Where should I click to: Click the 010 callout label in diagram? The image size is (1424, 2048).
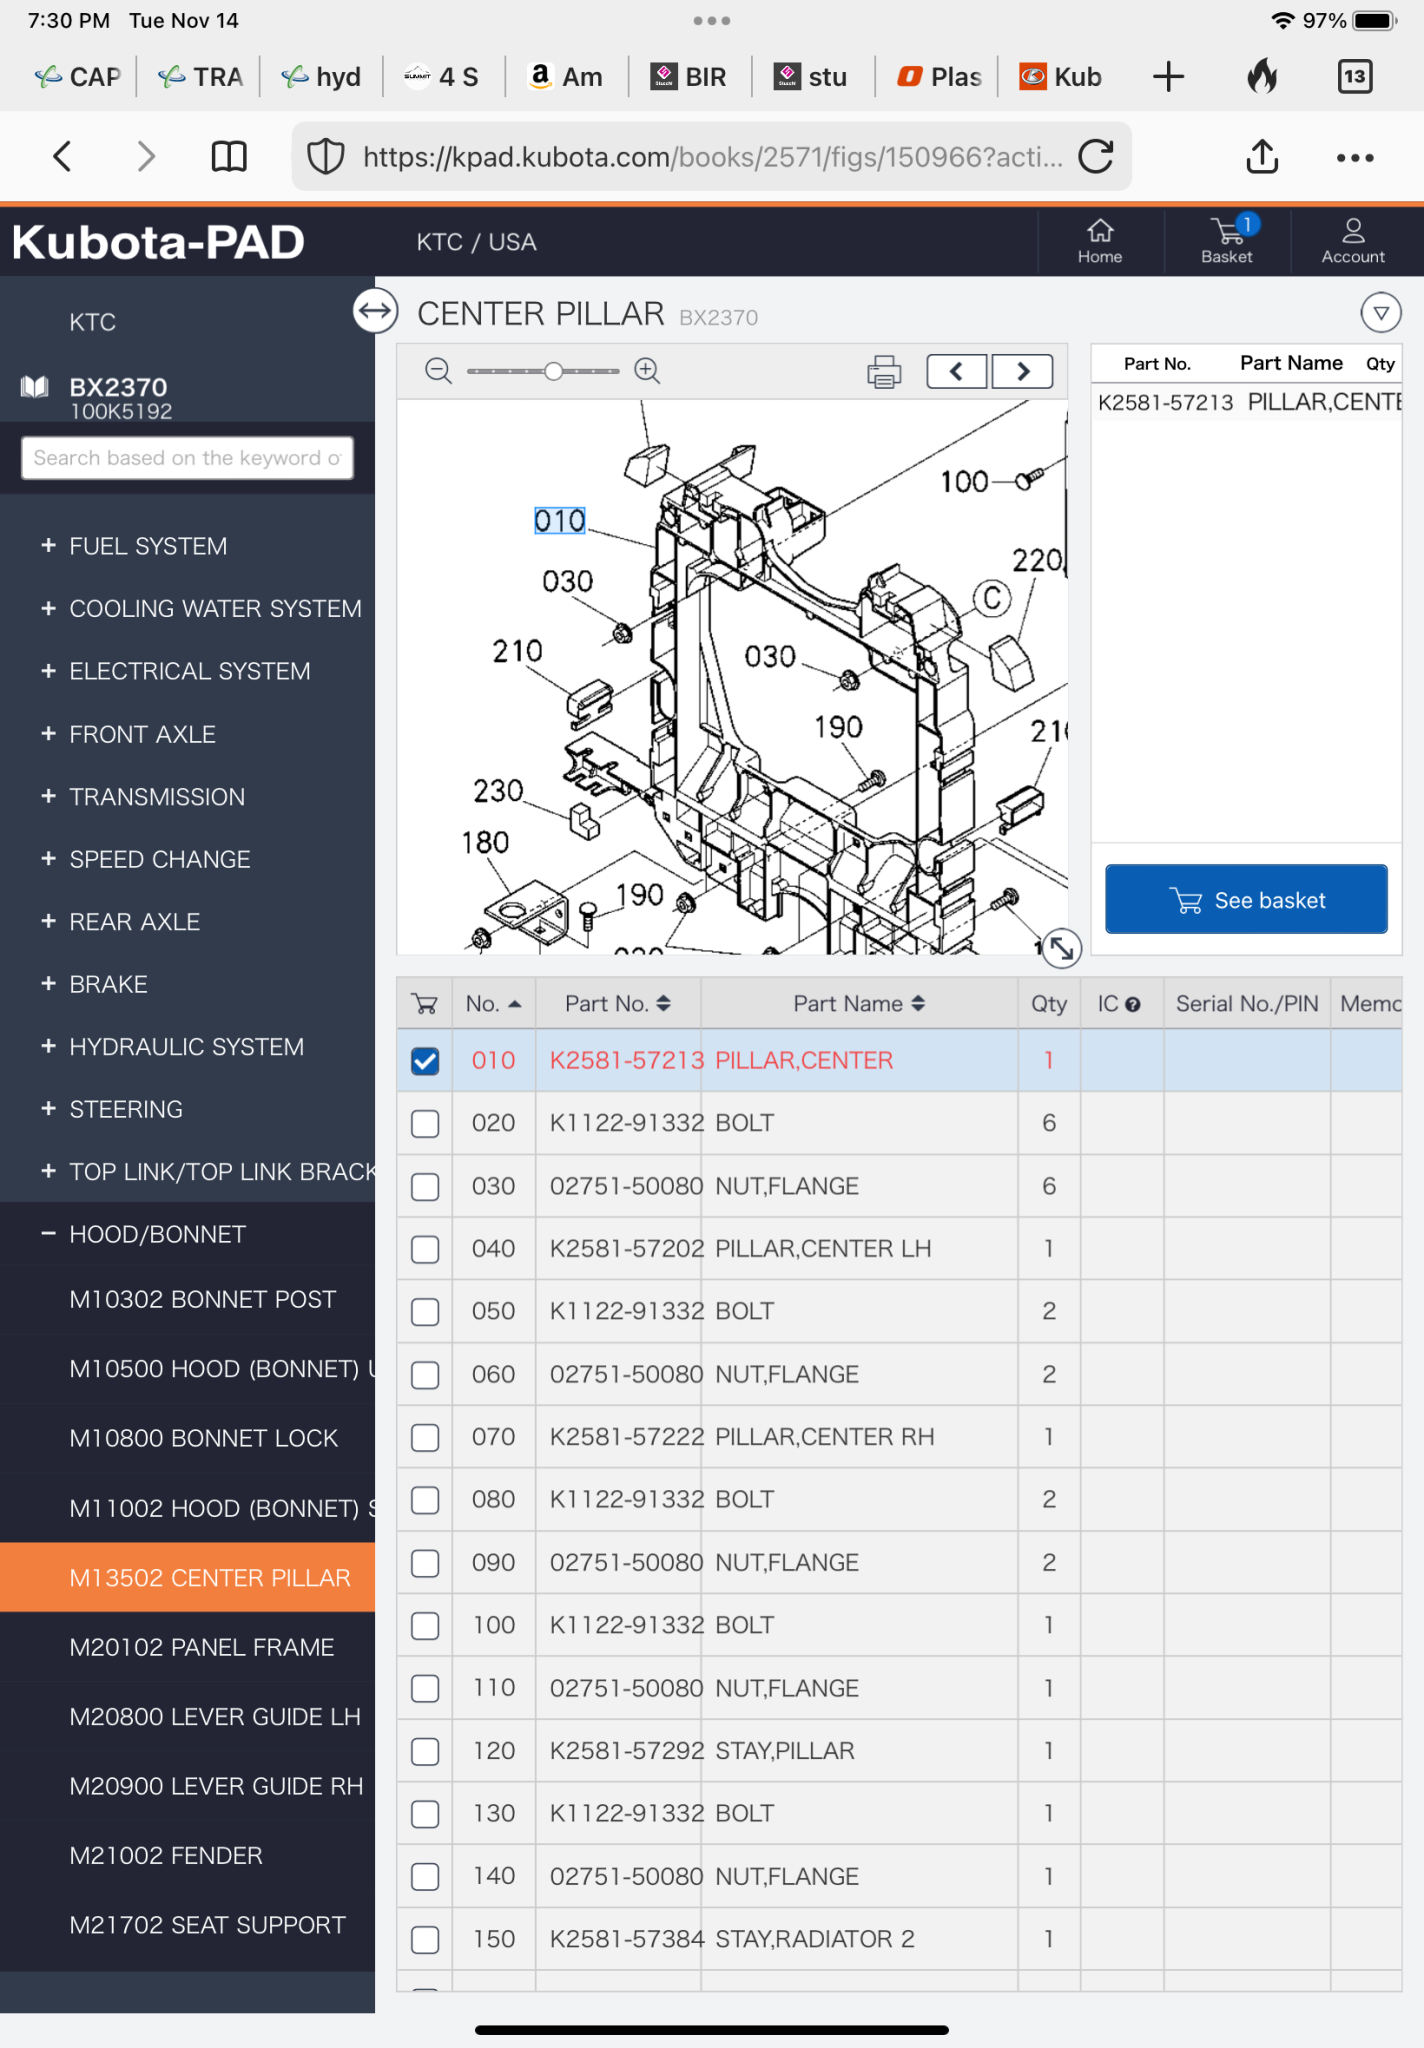(x=559, y=521)
